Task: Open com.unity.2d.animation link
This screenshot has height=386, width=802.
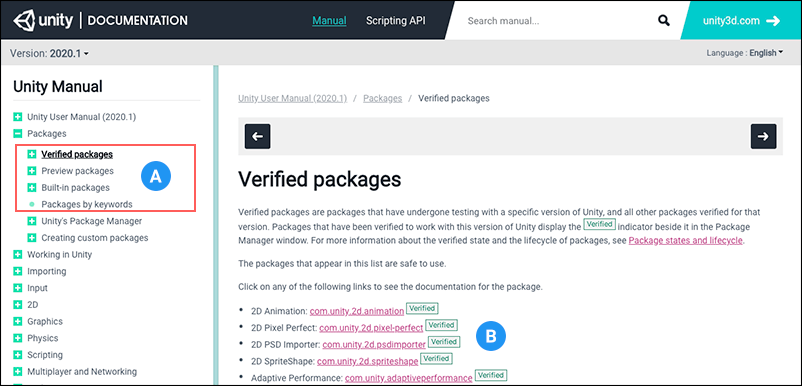Action: tap(357, 311)
